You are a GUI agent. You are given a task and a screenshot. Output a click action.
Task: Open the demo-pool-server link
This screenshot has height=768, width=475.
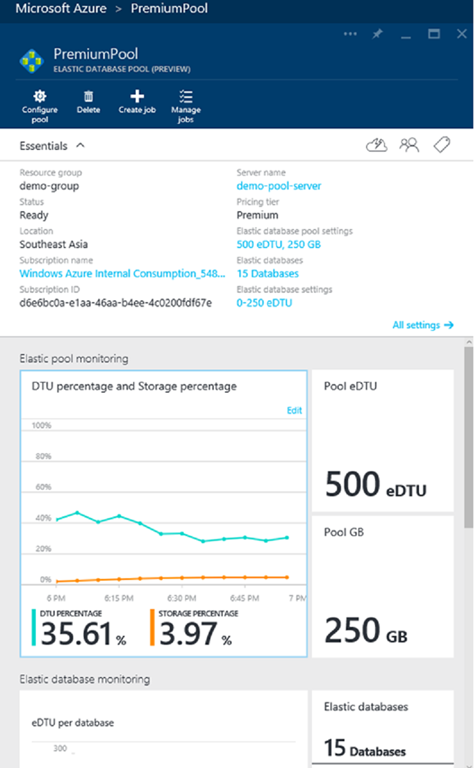click(x=279, y=186)
